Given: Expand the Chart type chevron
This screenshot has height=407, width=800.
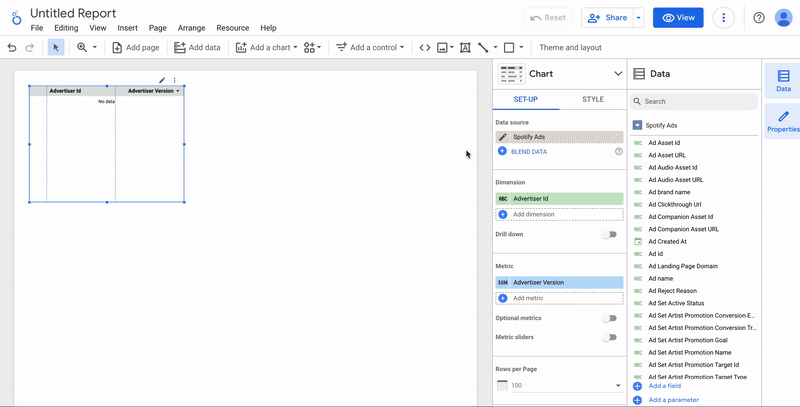Looking at the screenshot, I should (618, 73).
